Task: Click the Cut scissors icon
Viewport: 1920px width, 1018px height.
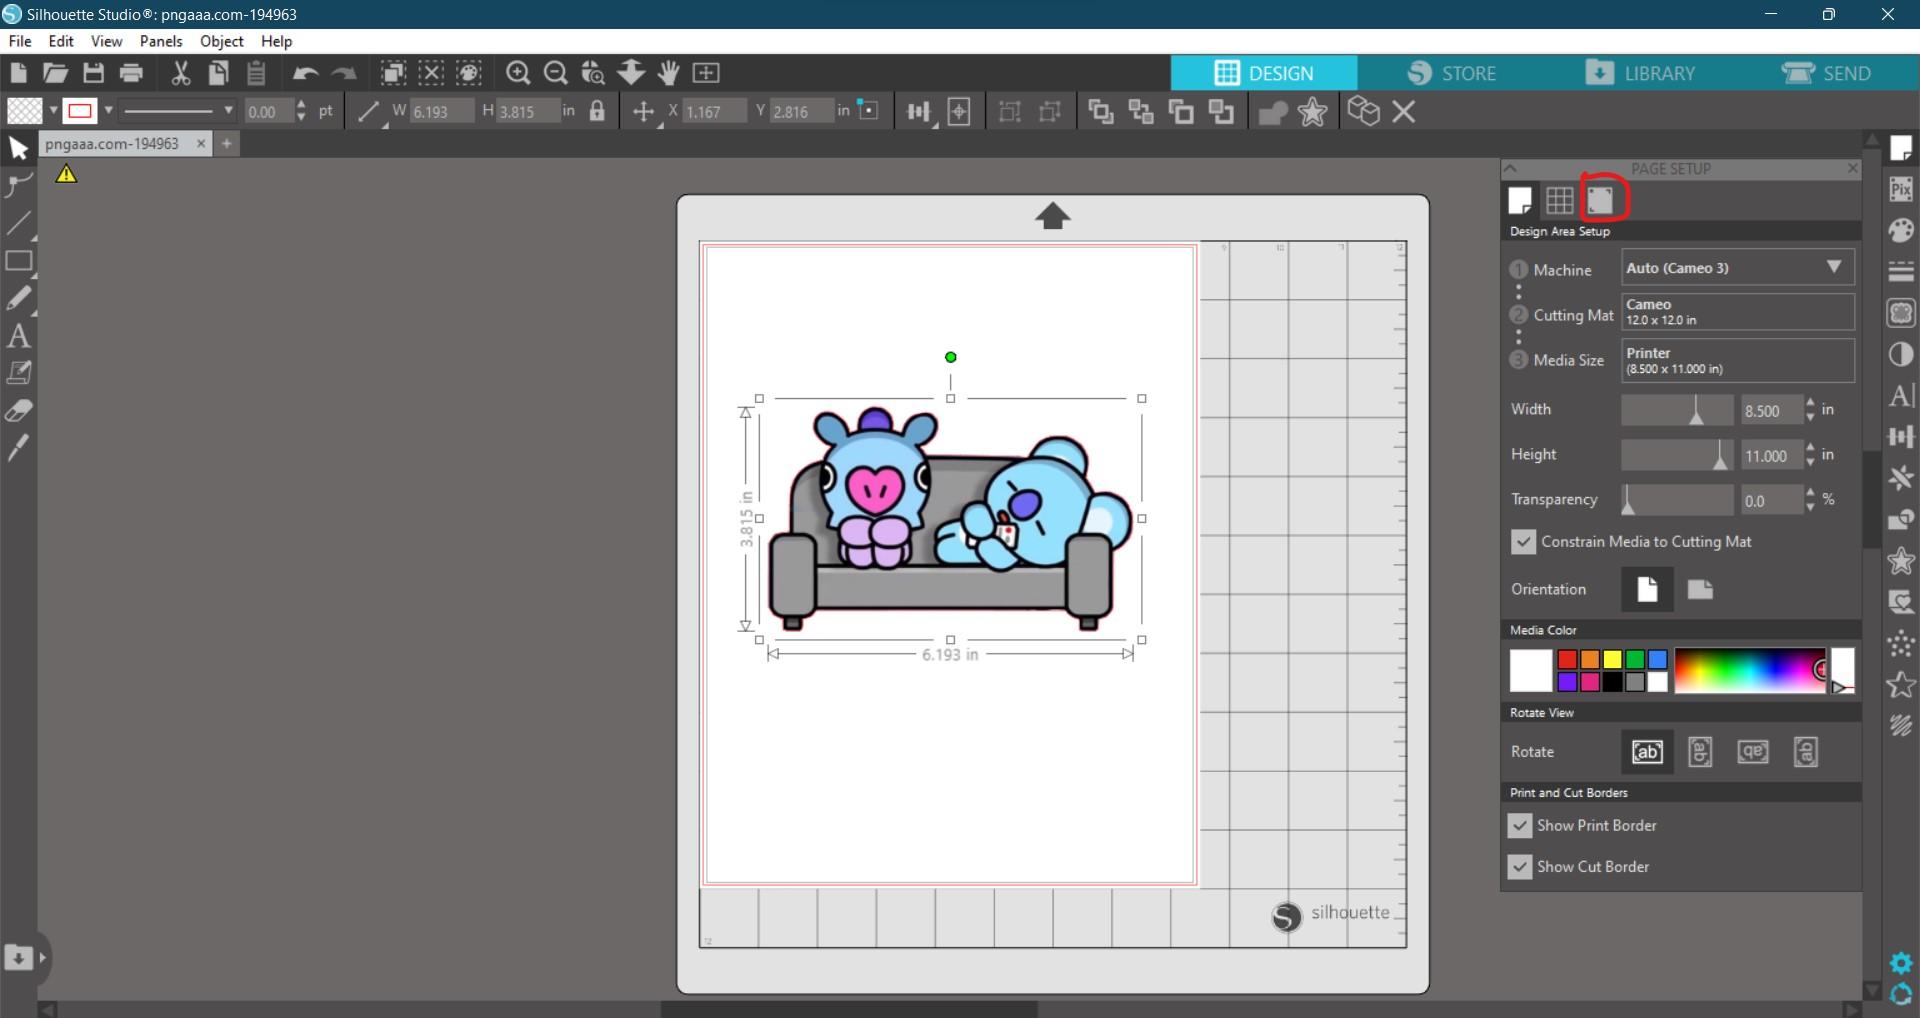Action: pos(181,73)
